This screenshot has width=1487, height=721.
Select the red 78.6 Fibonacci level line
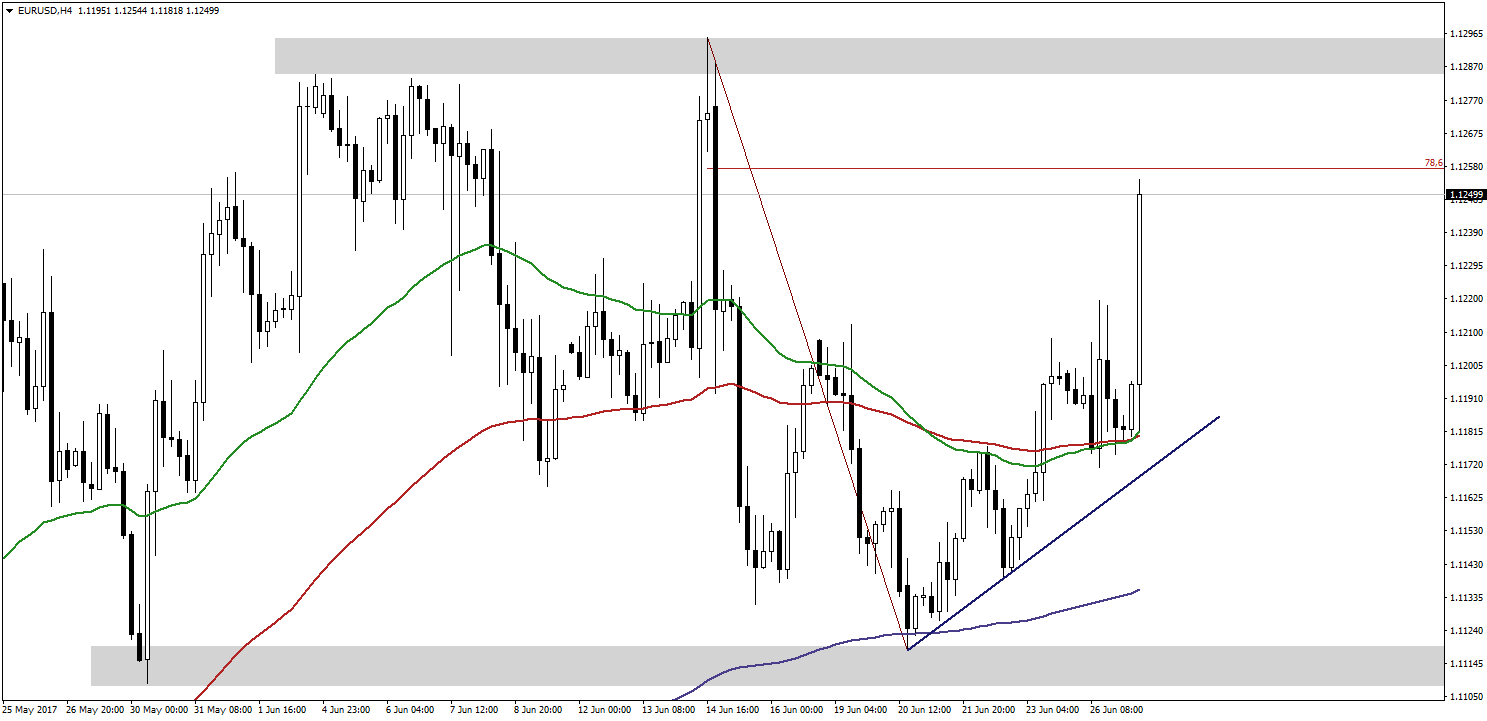point(1075,168)
